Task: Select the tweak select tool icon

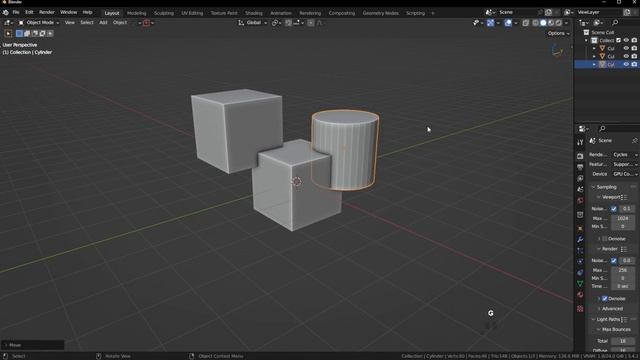Action: coord(8,33)
